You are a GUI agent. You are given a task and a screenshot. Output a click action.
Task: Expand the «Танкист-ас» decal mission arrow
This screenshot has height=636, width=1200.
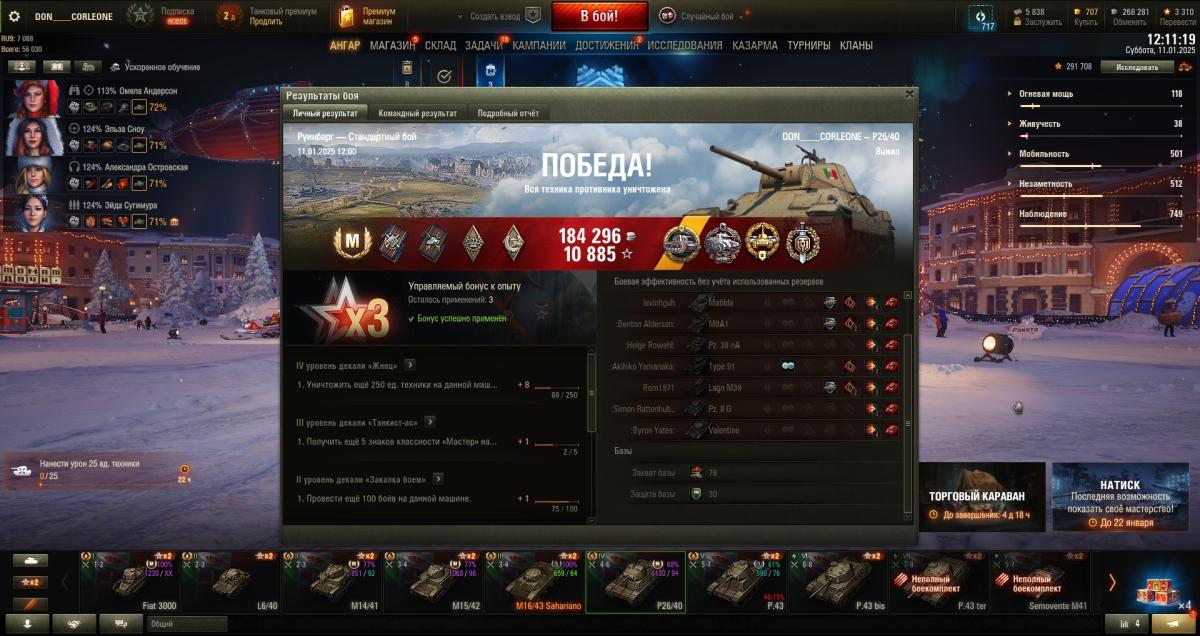point(430,422)
